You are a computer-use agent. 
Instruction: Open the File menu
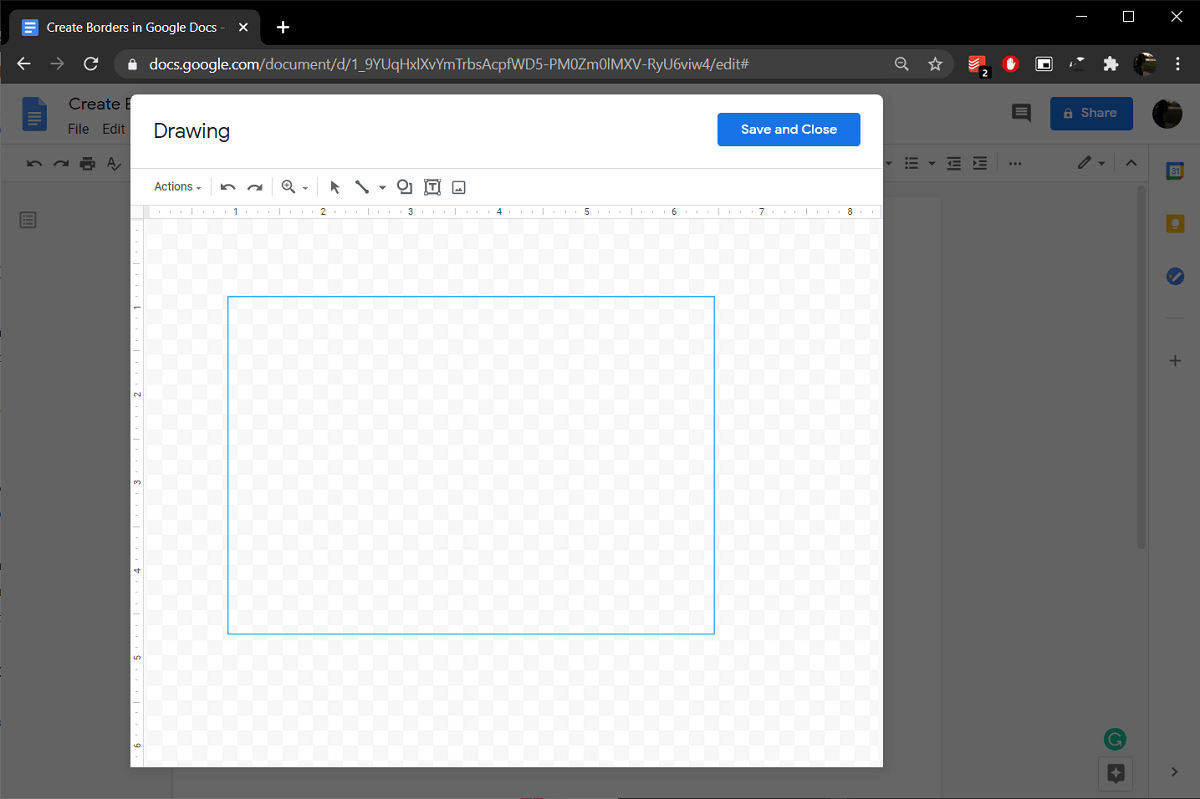tap(78, 129)
